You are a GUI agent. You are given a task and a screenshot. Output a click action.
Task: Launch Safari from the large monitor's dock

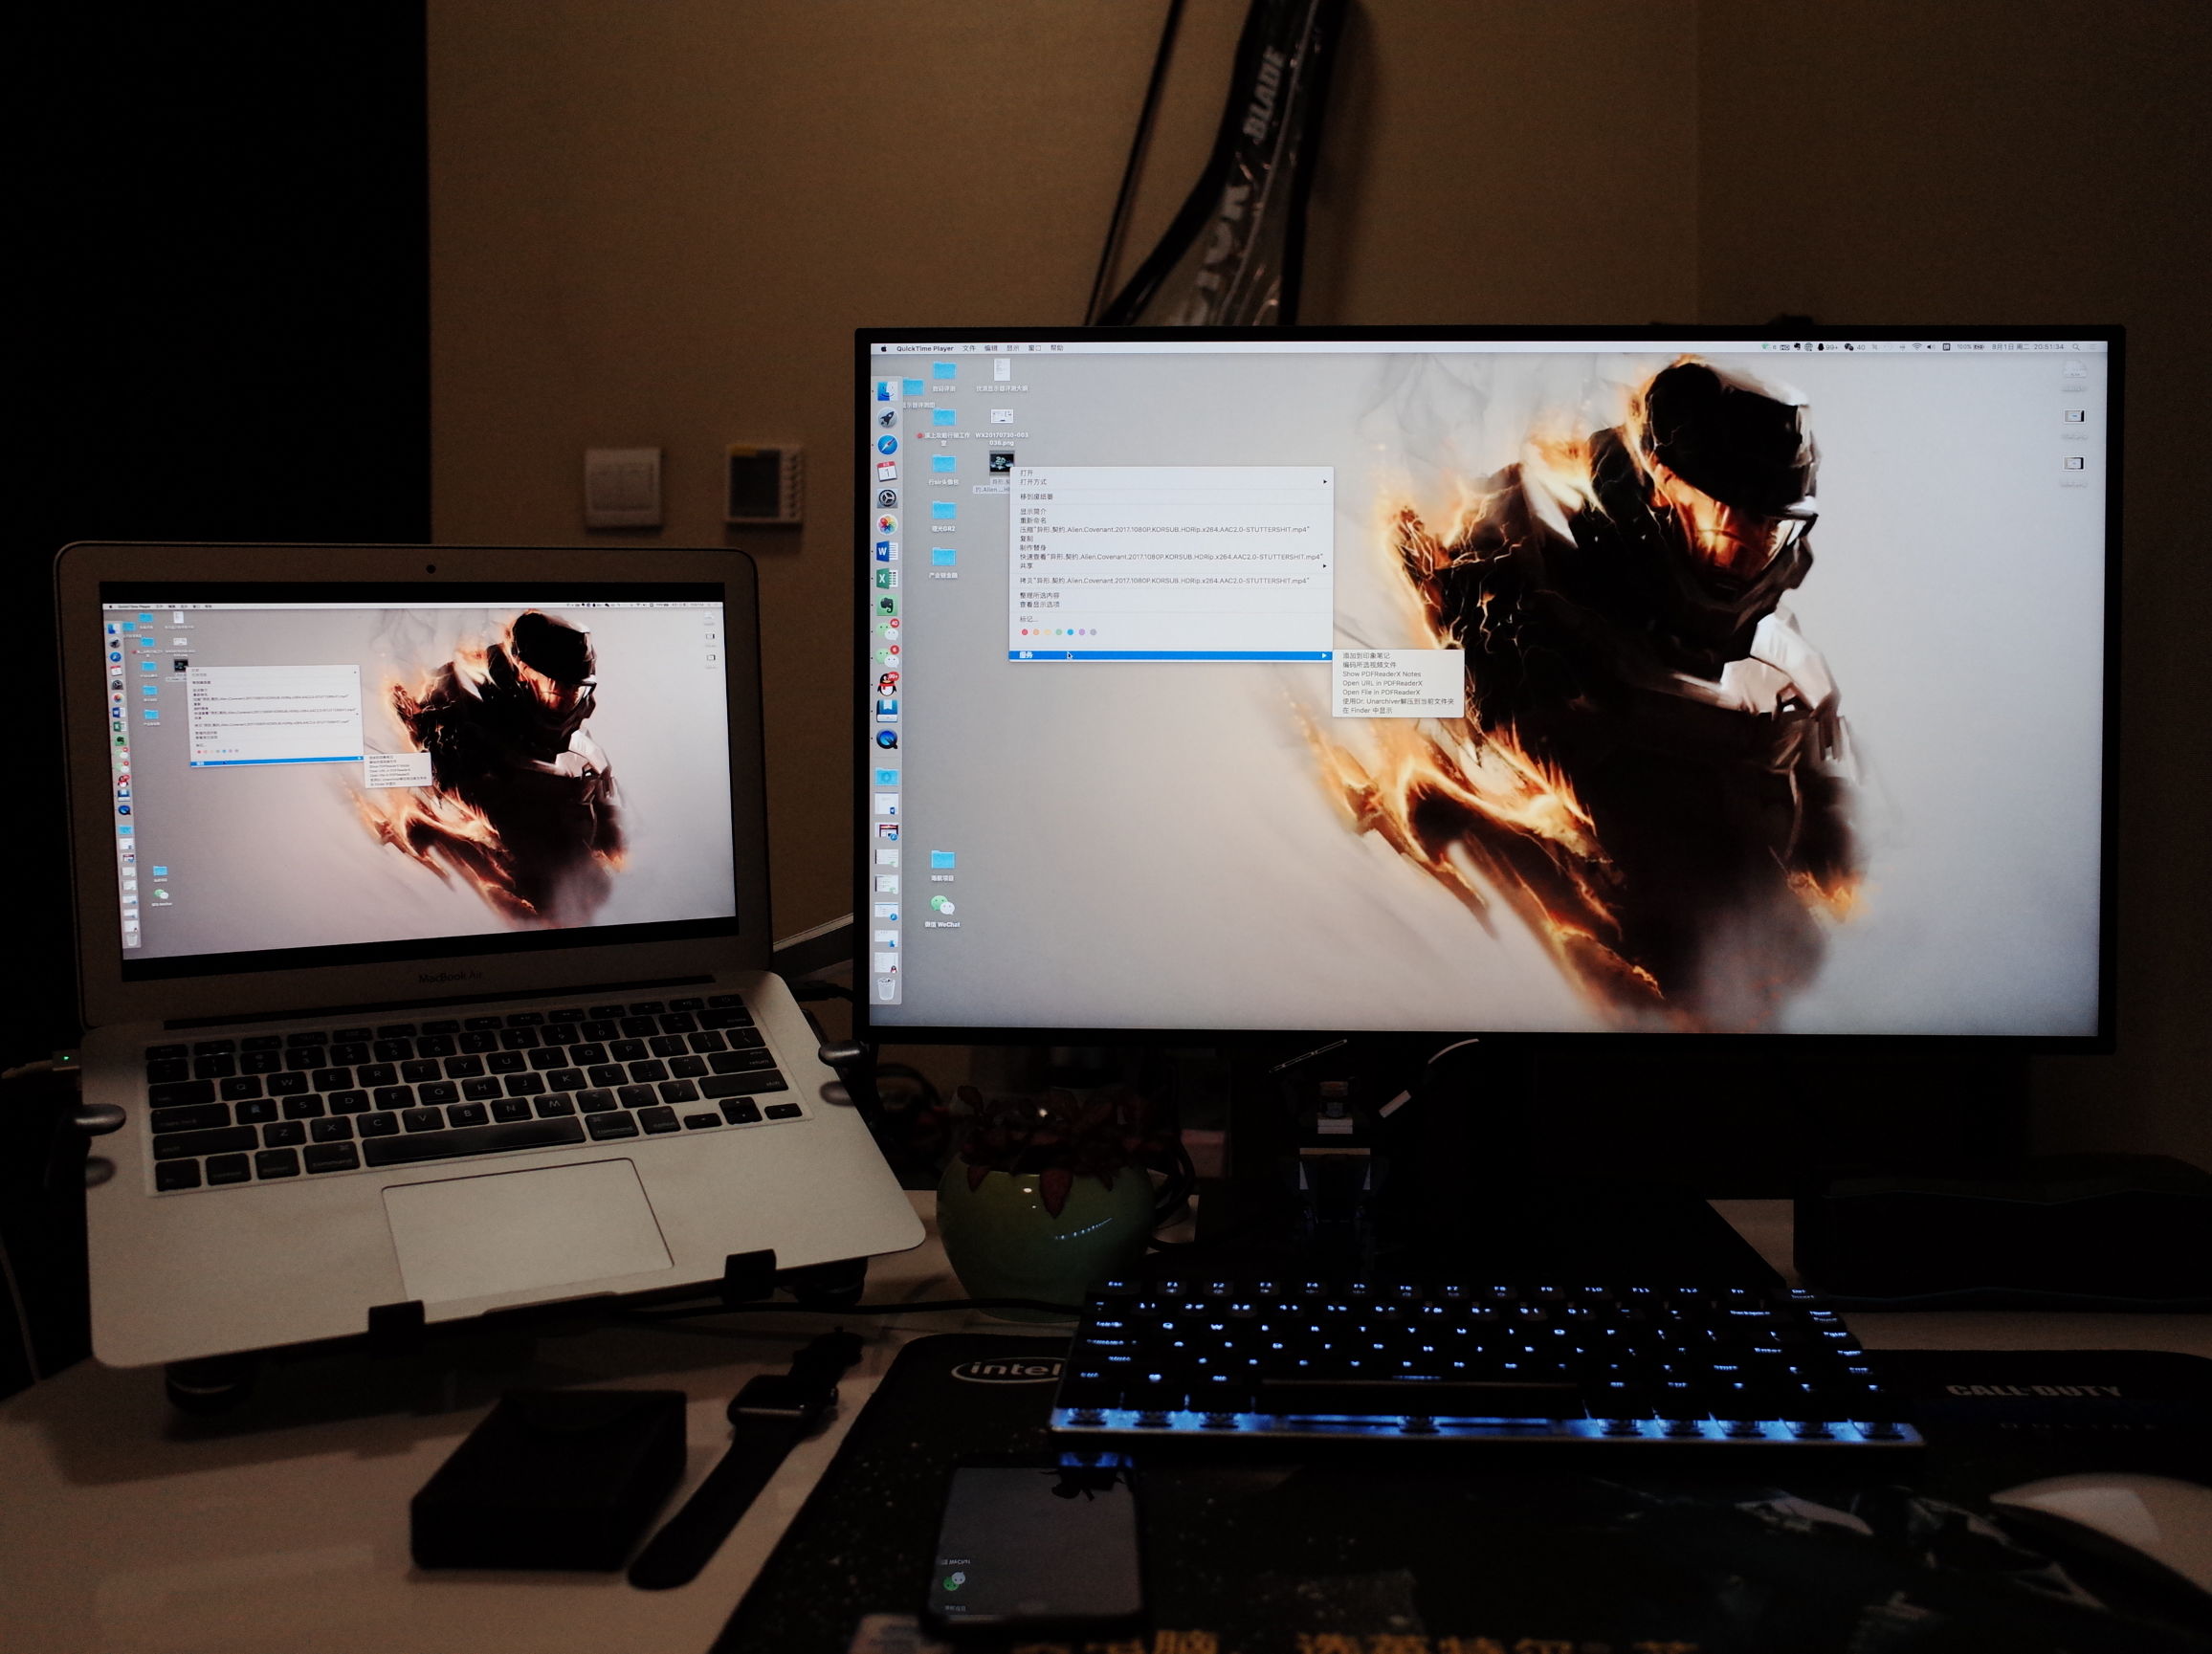[887, 444]
